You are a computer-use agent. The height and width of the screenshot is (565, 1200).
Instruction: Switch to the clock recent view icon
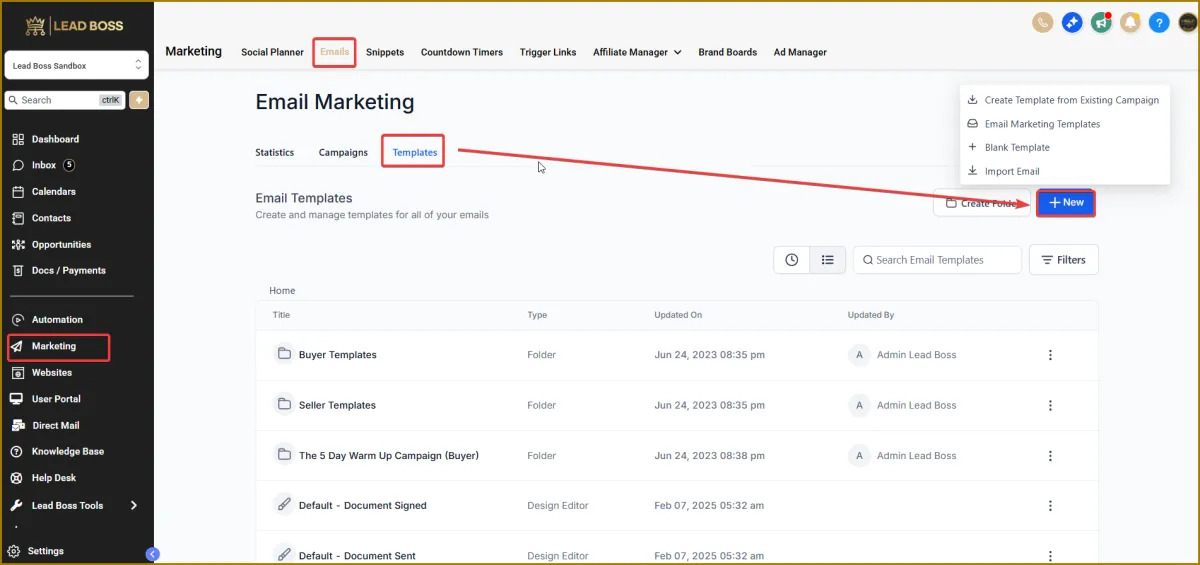(792, 260)
